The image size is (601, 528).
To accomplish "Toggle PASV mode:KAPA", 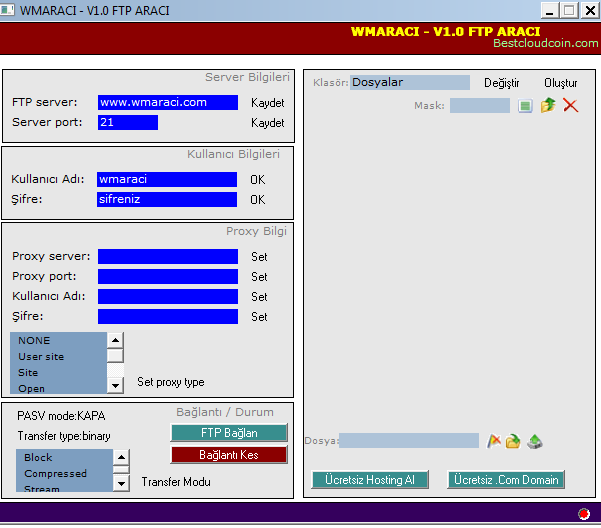I will tap(61, 416).
